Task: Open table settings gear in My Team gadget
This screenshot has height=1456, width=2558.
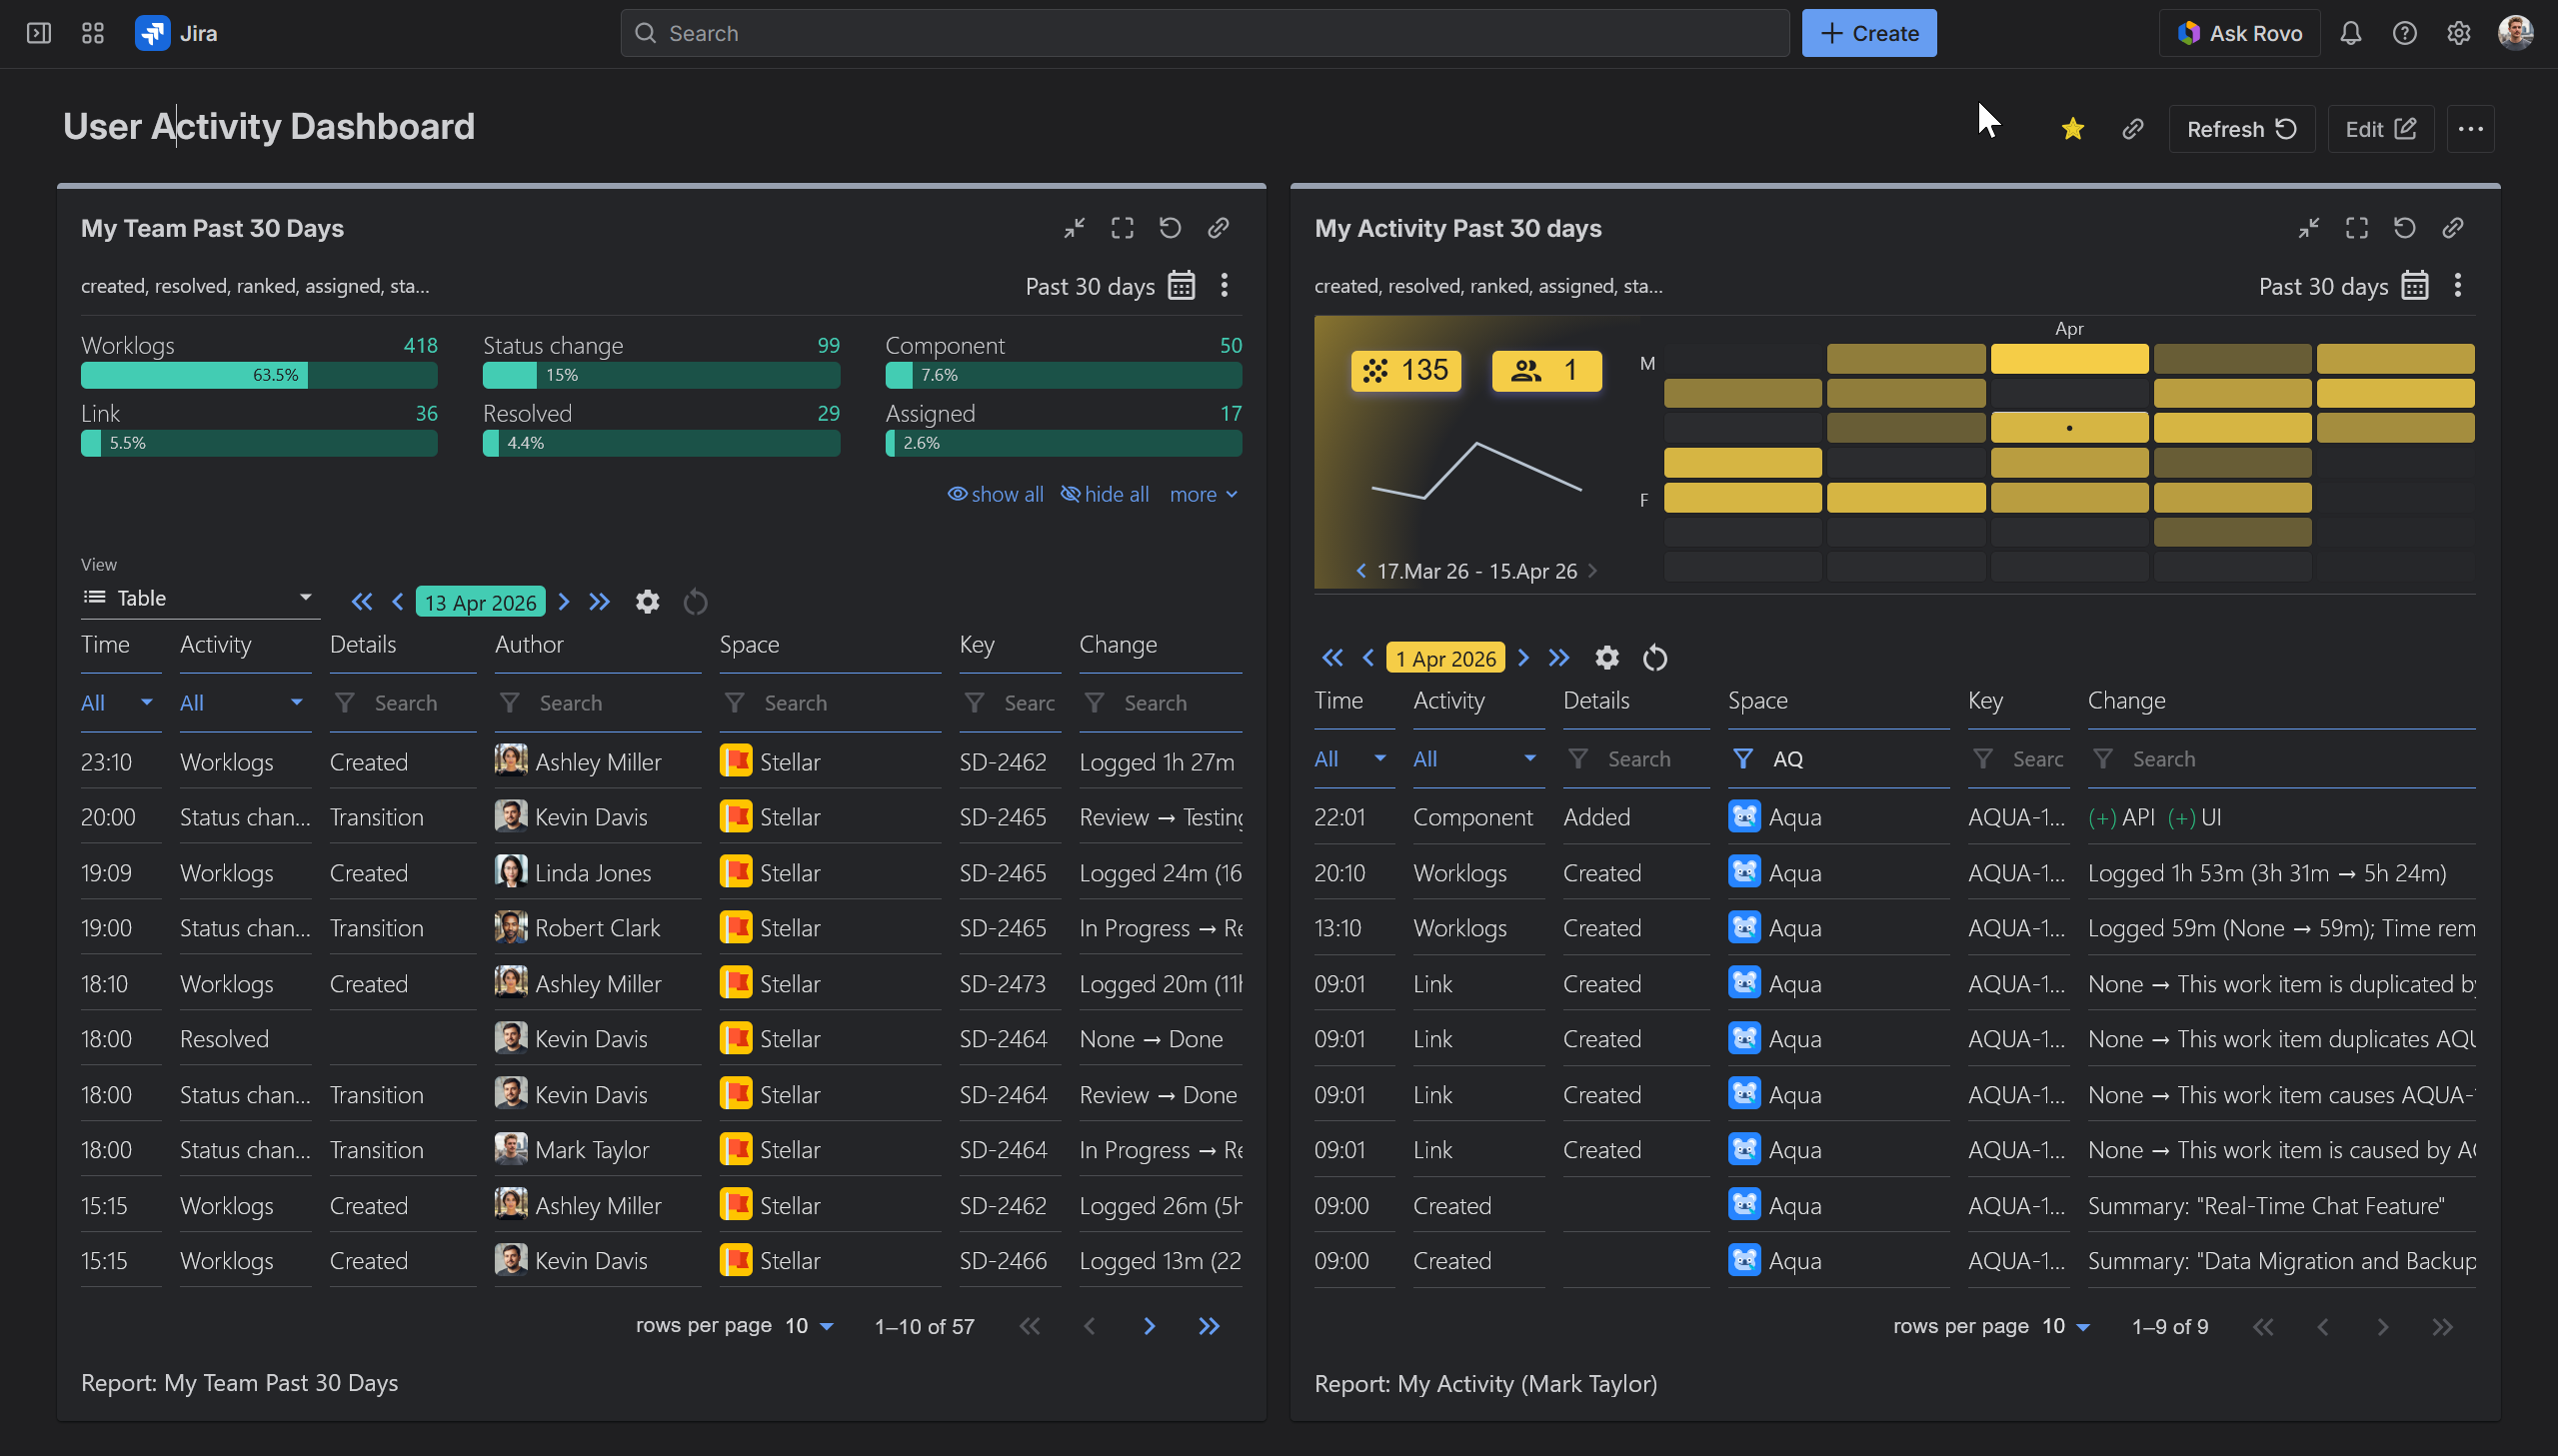Action: (647, 601)
